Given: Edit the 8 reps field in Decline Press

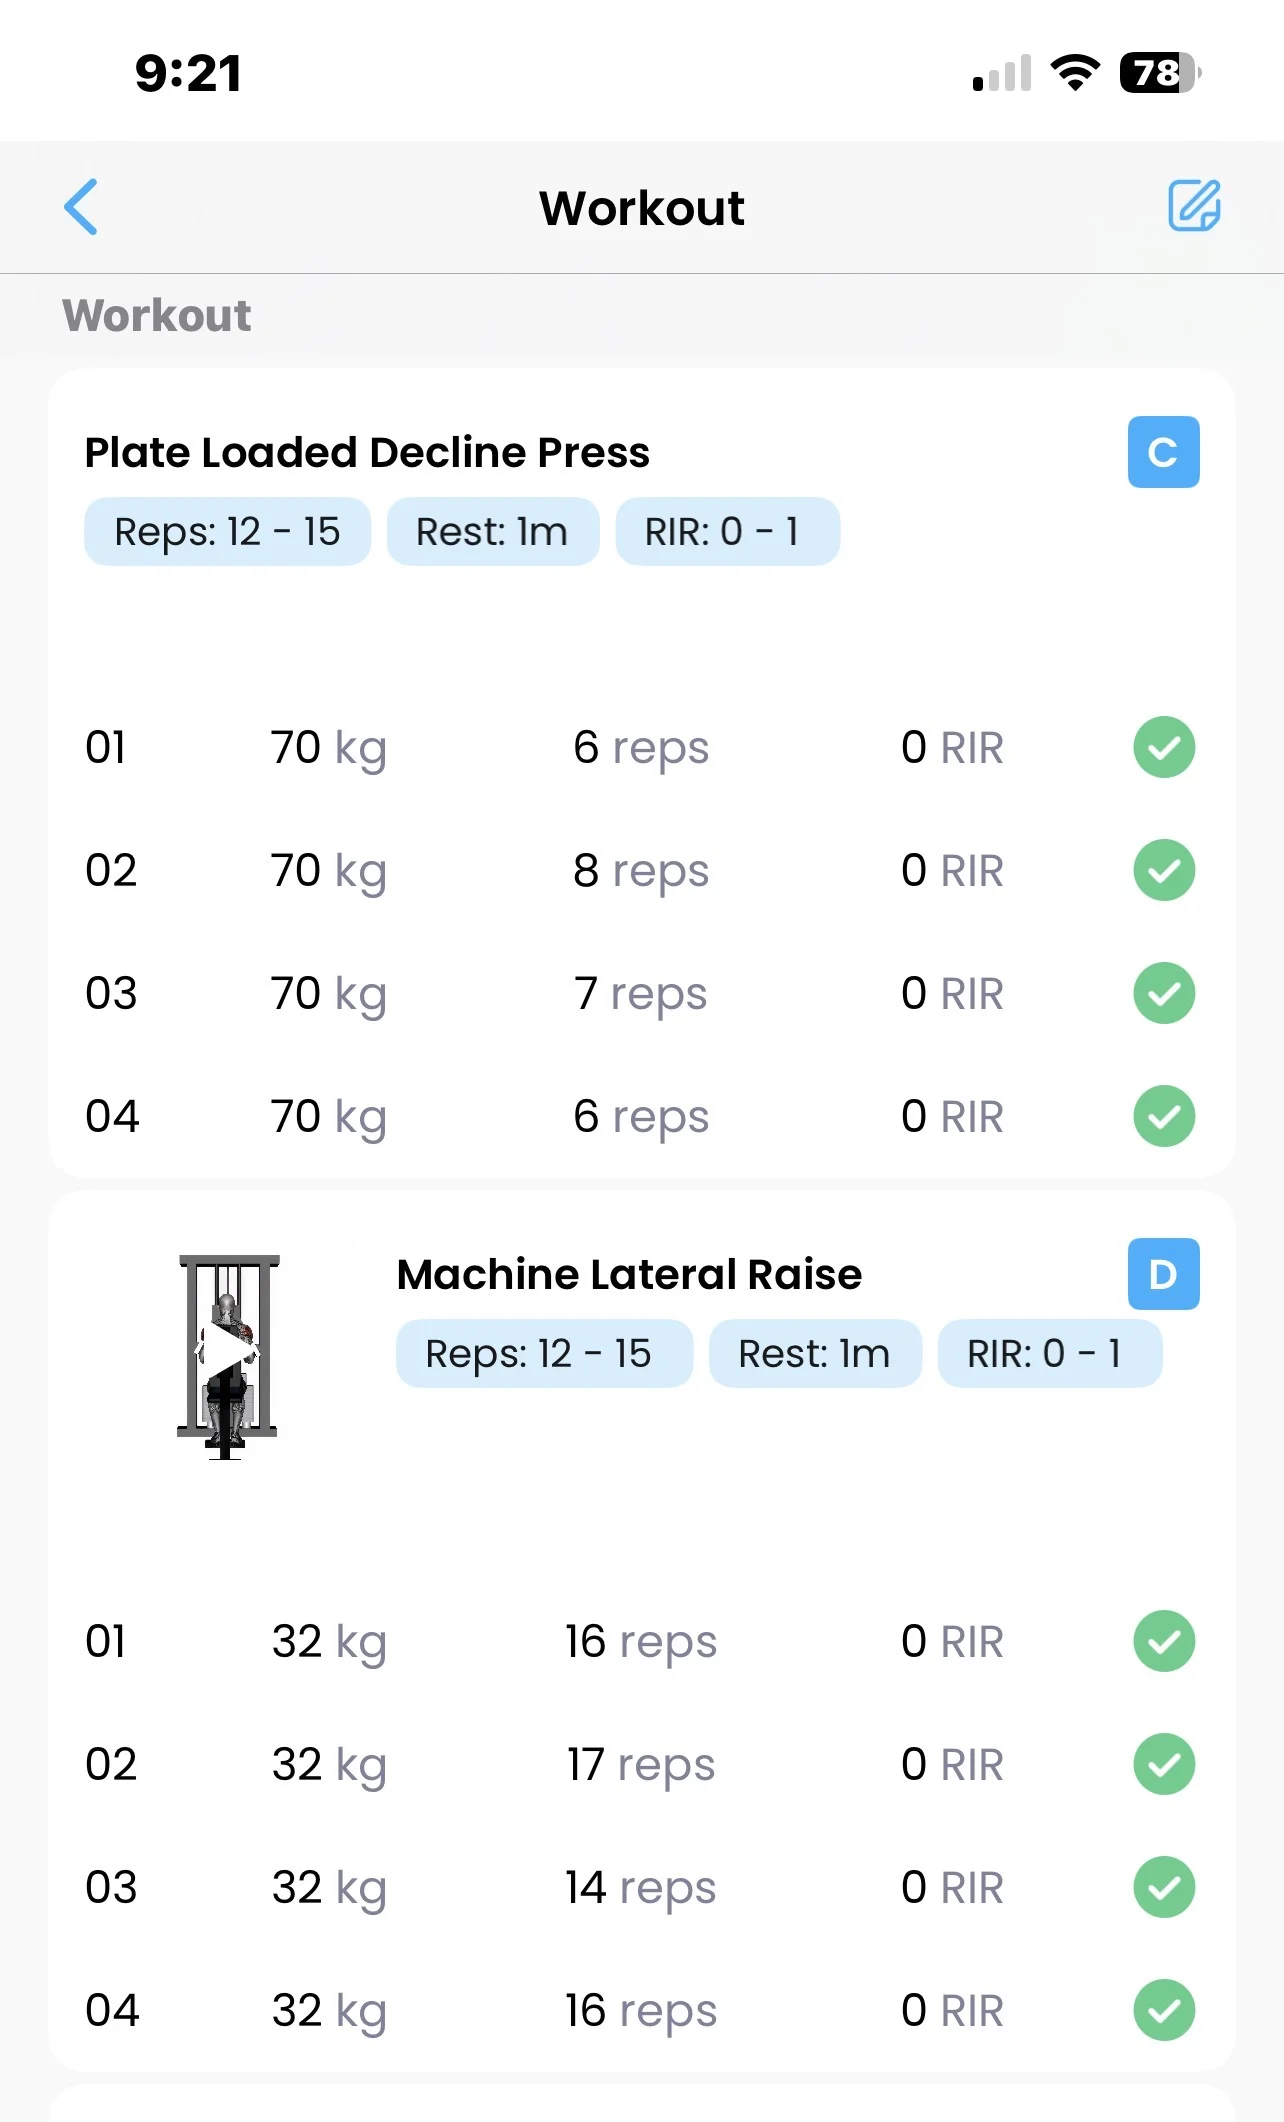Looking at the screenshot, I should pos(641,871).
